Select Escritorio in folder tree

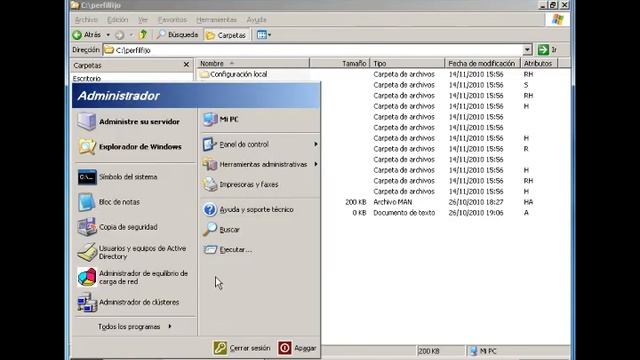[x=87, y=78]
